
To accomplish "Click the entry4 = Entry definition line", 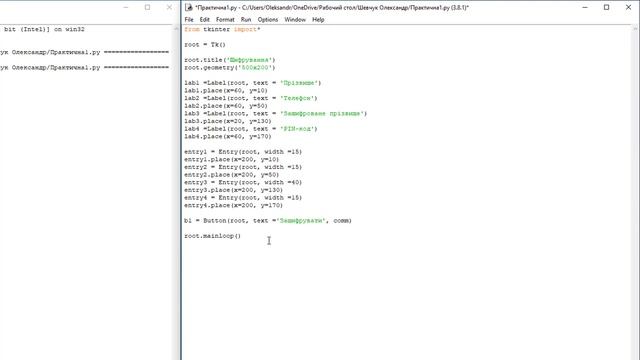I will click(x=243, y=198).
